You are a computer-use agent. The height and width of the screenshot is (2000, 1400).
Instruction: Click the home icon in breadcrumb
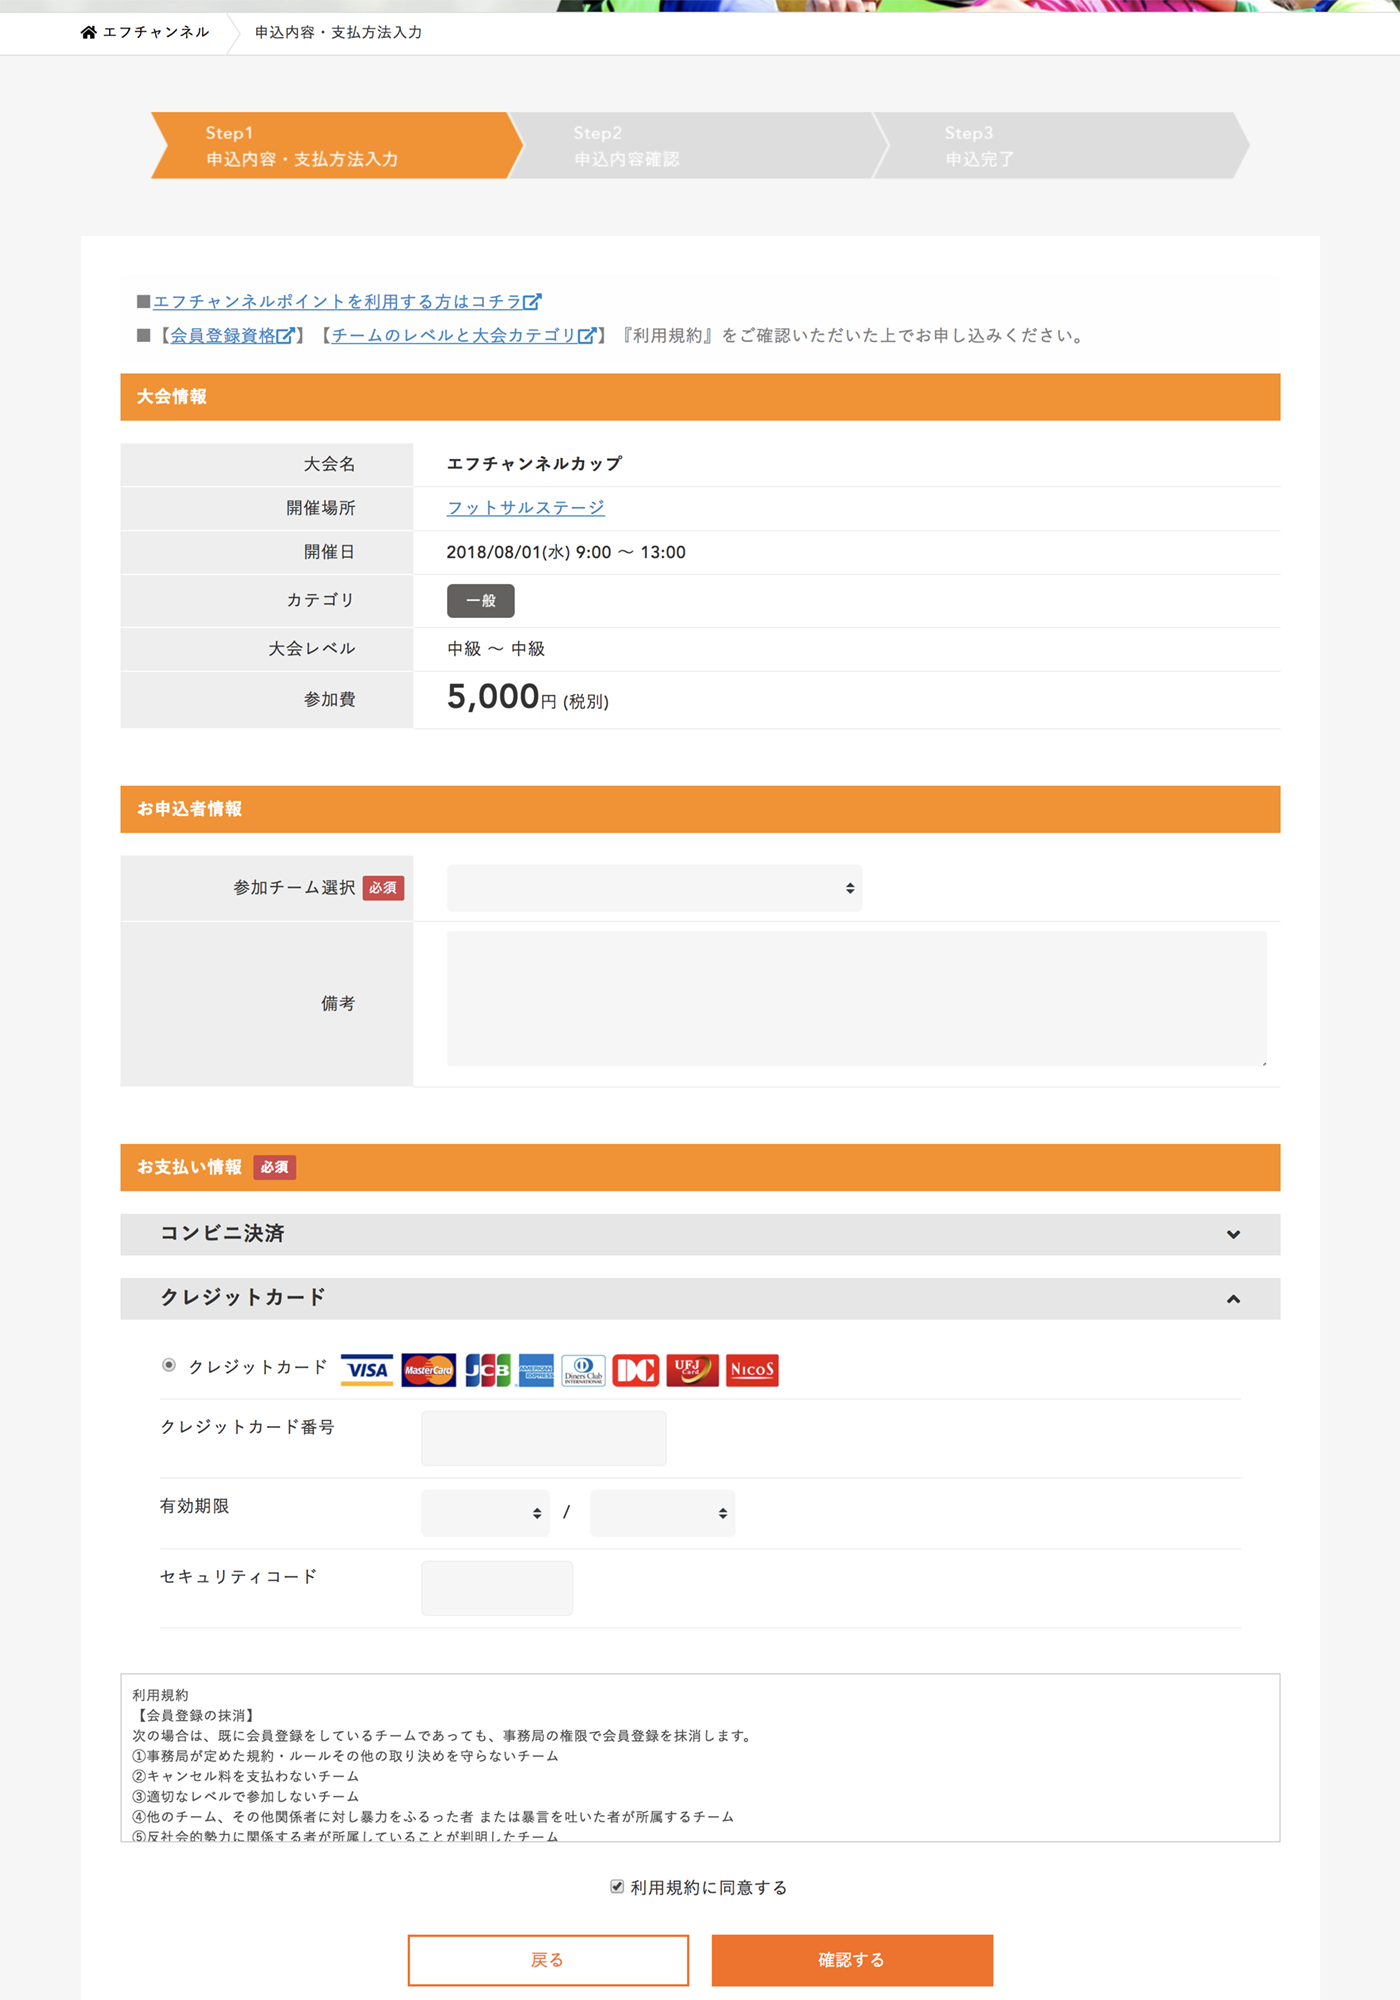tap(89, 32)
